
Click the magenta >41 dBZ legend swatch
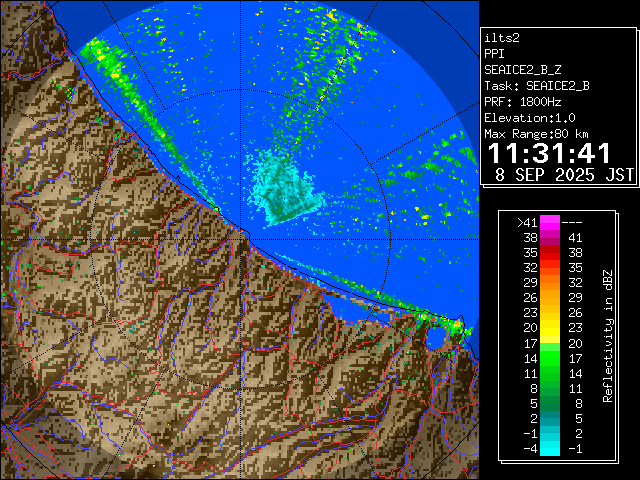pyautogui.click(x=550, y=223)
